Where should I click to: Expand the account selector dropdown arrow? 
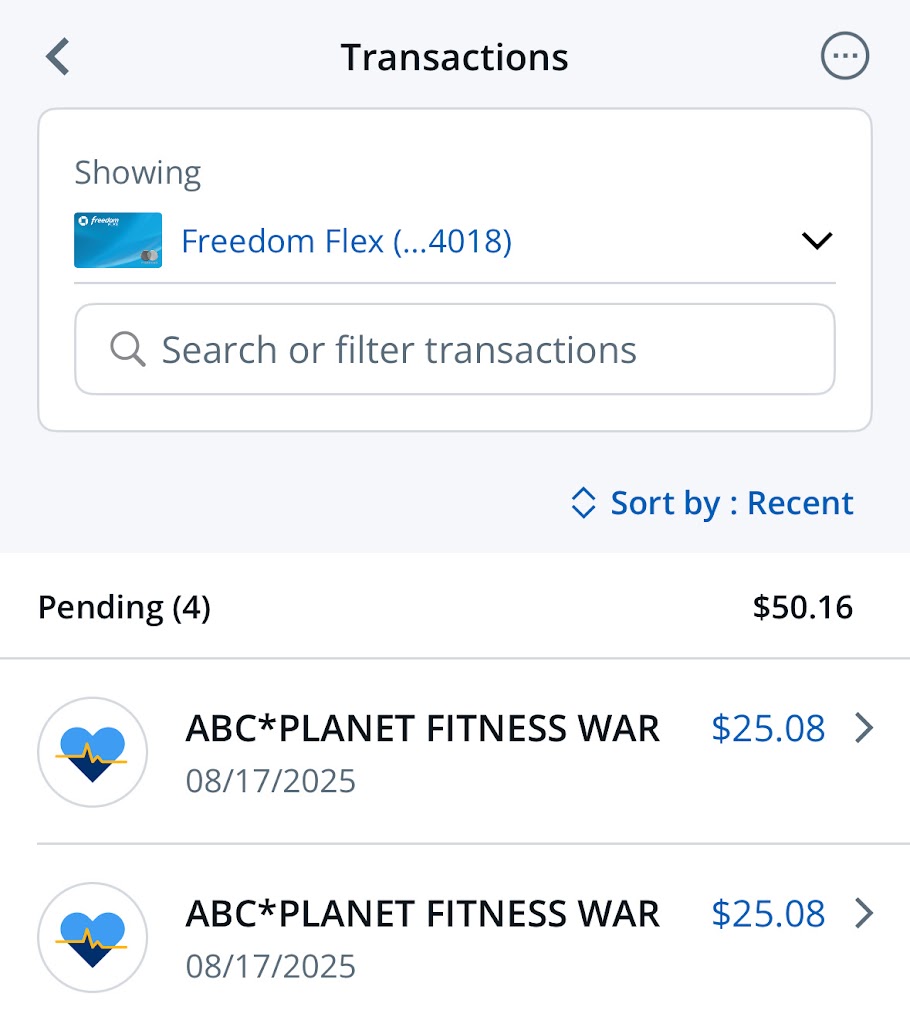coord(817,241)
